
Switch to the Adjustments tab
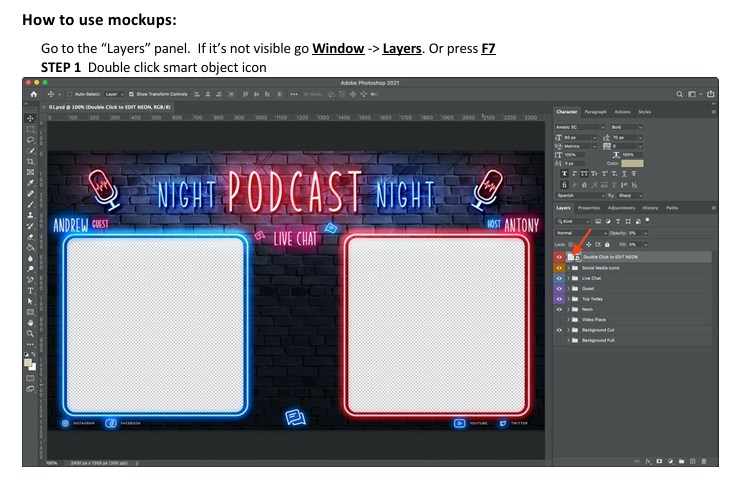pyautogui.click(x=621, y=208)
